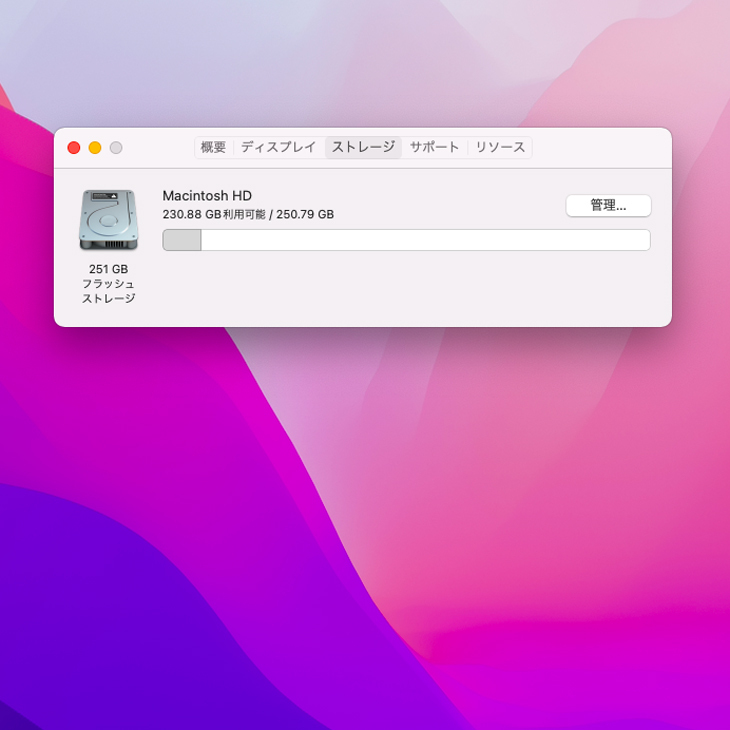Click the フラッシュストレージ label

click(x=108, y=291)
